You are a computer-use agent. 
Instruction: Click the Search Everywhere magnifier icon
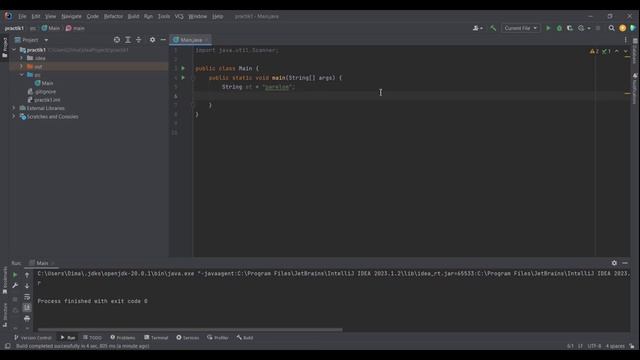611,28
